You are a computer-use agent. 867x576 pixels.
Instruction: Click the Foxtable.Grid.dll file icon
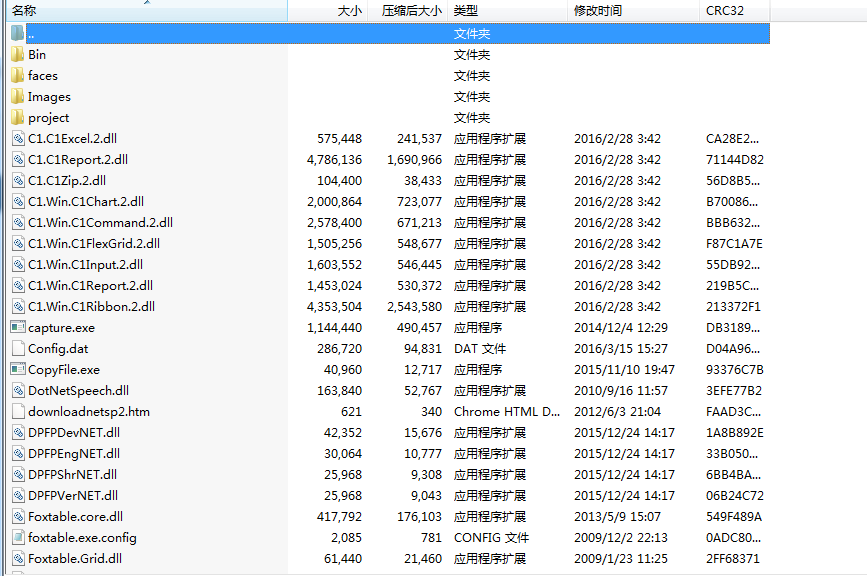coord(18,559)
